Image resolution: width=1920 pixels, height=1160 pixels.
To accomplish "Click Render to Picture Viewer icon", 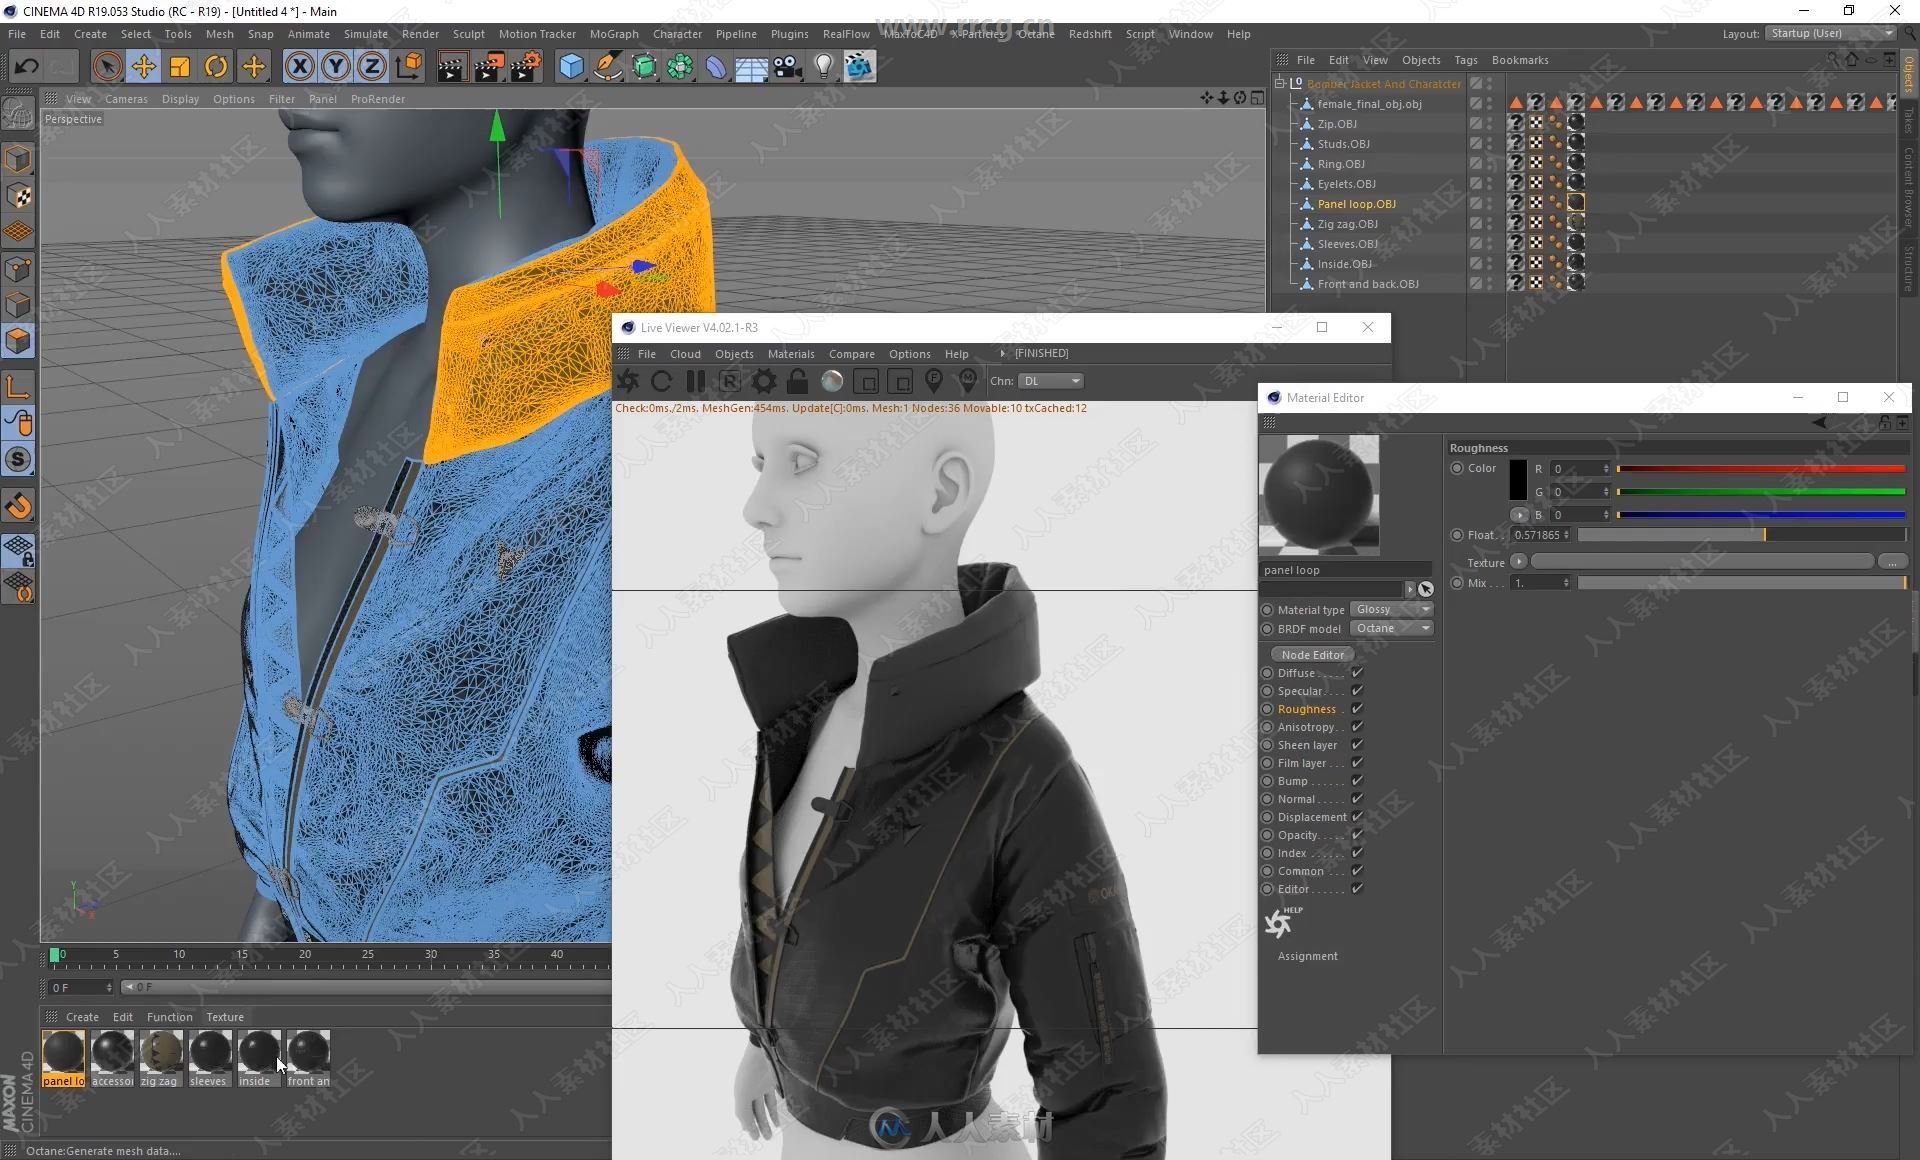I will pos(489,67).
